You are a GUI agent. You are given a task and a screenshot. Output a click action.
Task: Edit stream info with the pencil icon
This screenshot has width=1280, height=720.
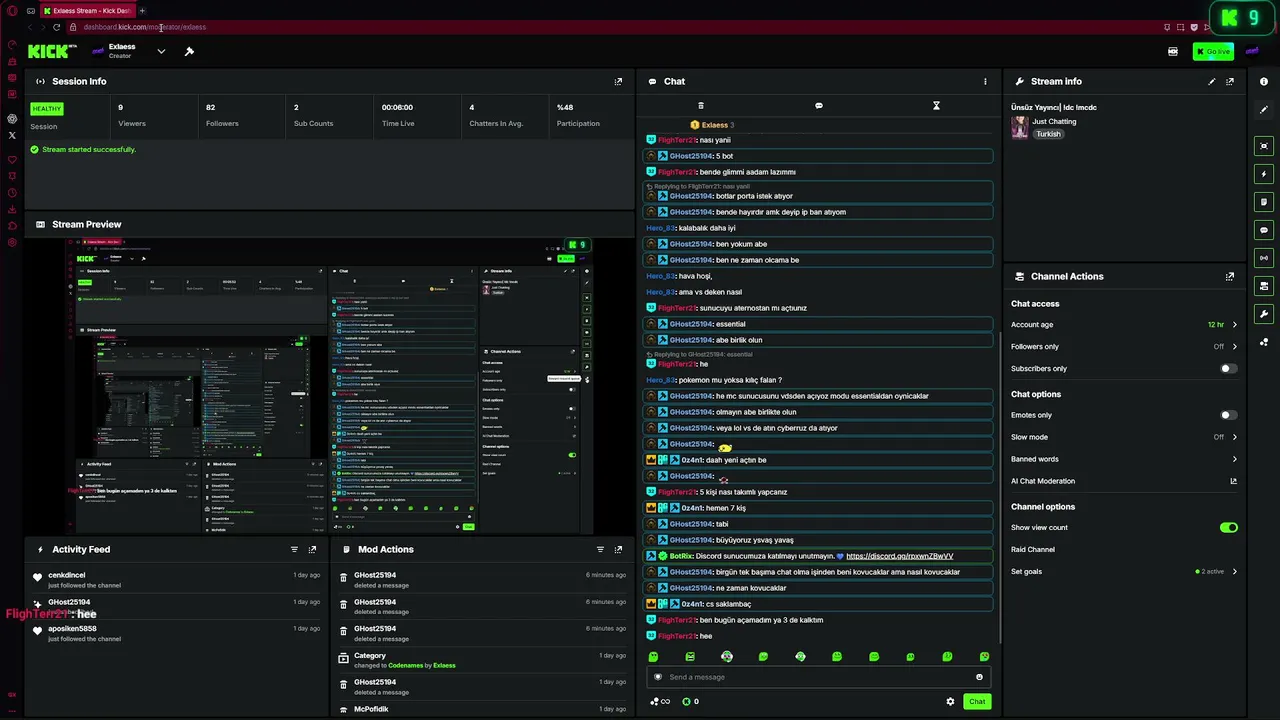coord(1212,81)
